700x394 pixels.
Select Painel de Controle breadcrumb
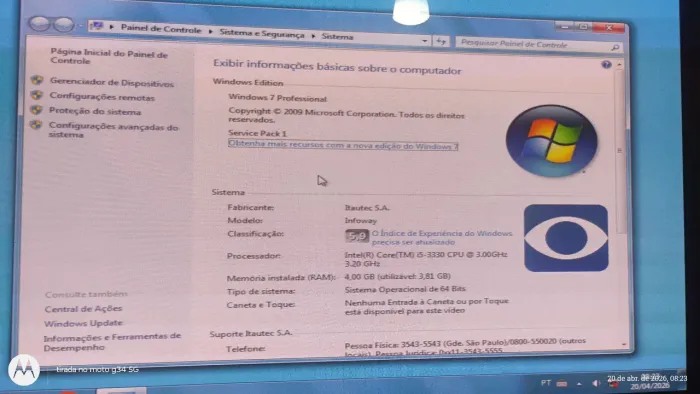pyautogui.click(x=161, y=29)
